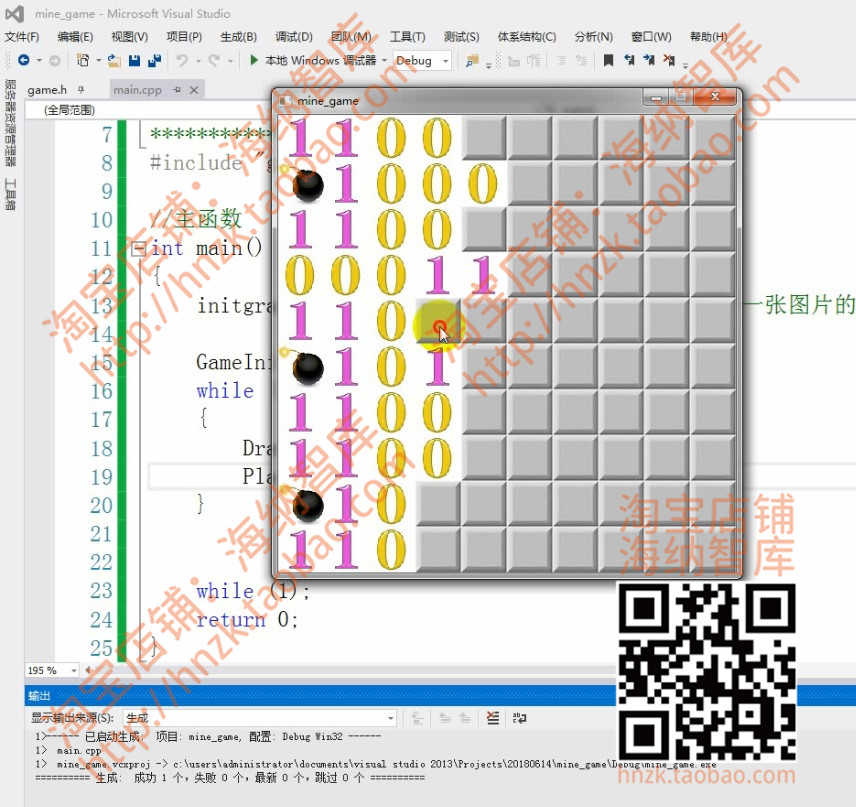
Task: Open the 服务器资源管理器 side tab
Action: (x=10, y=123)
